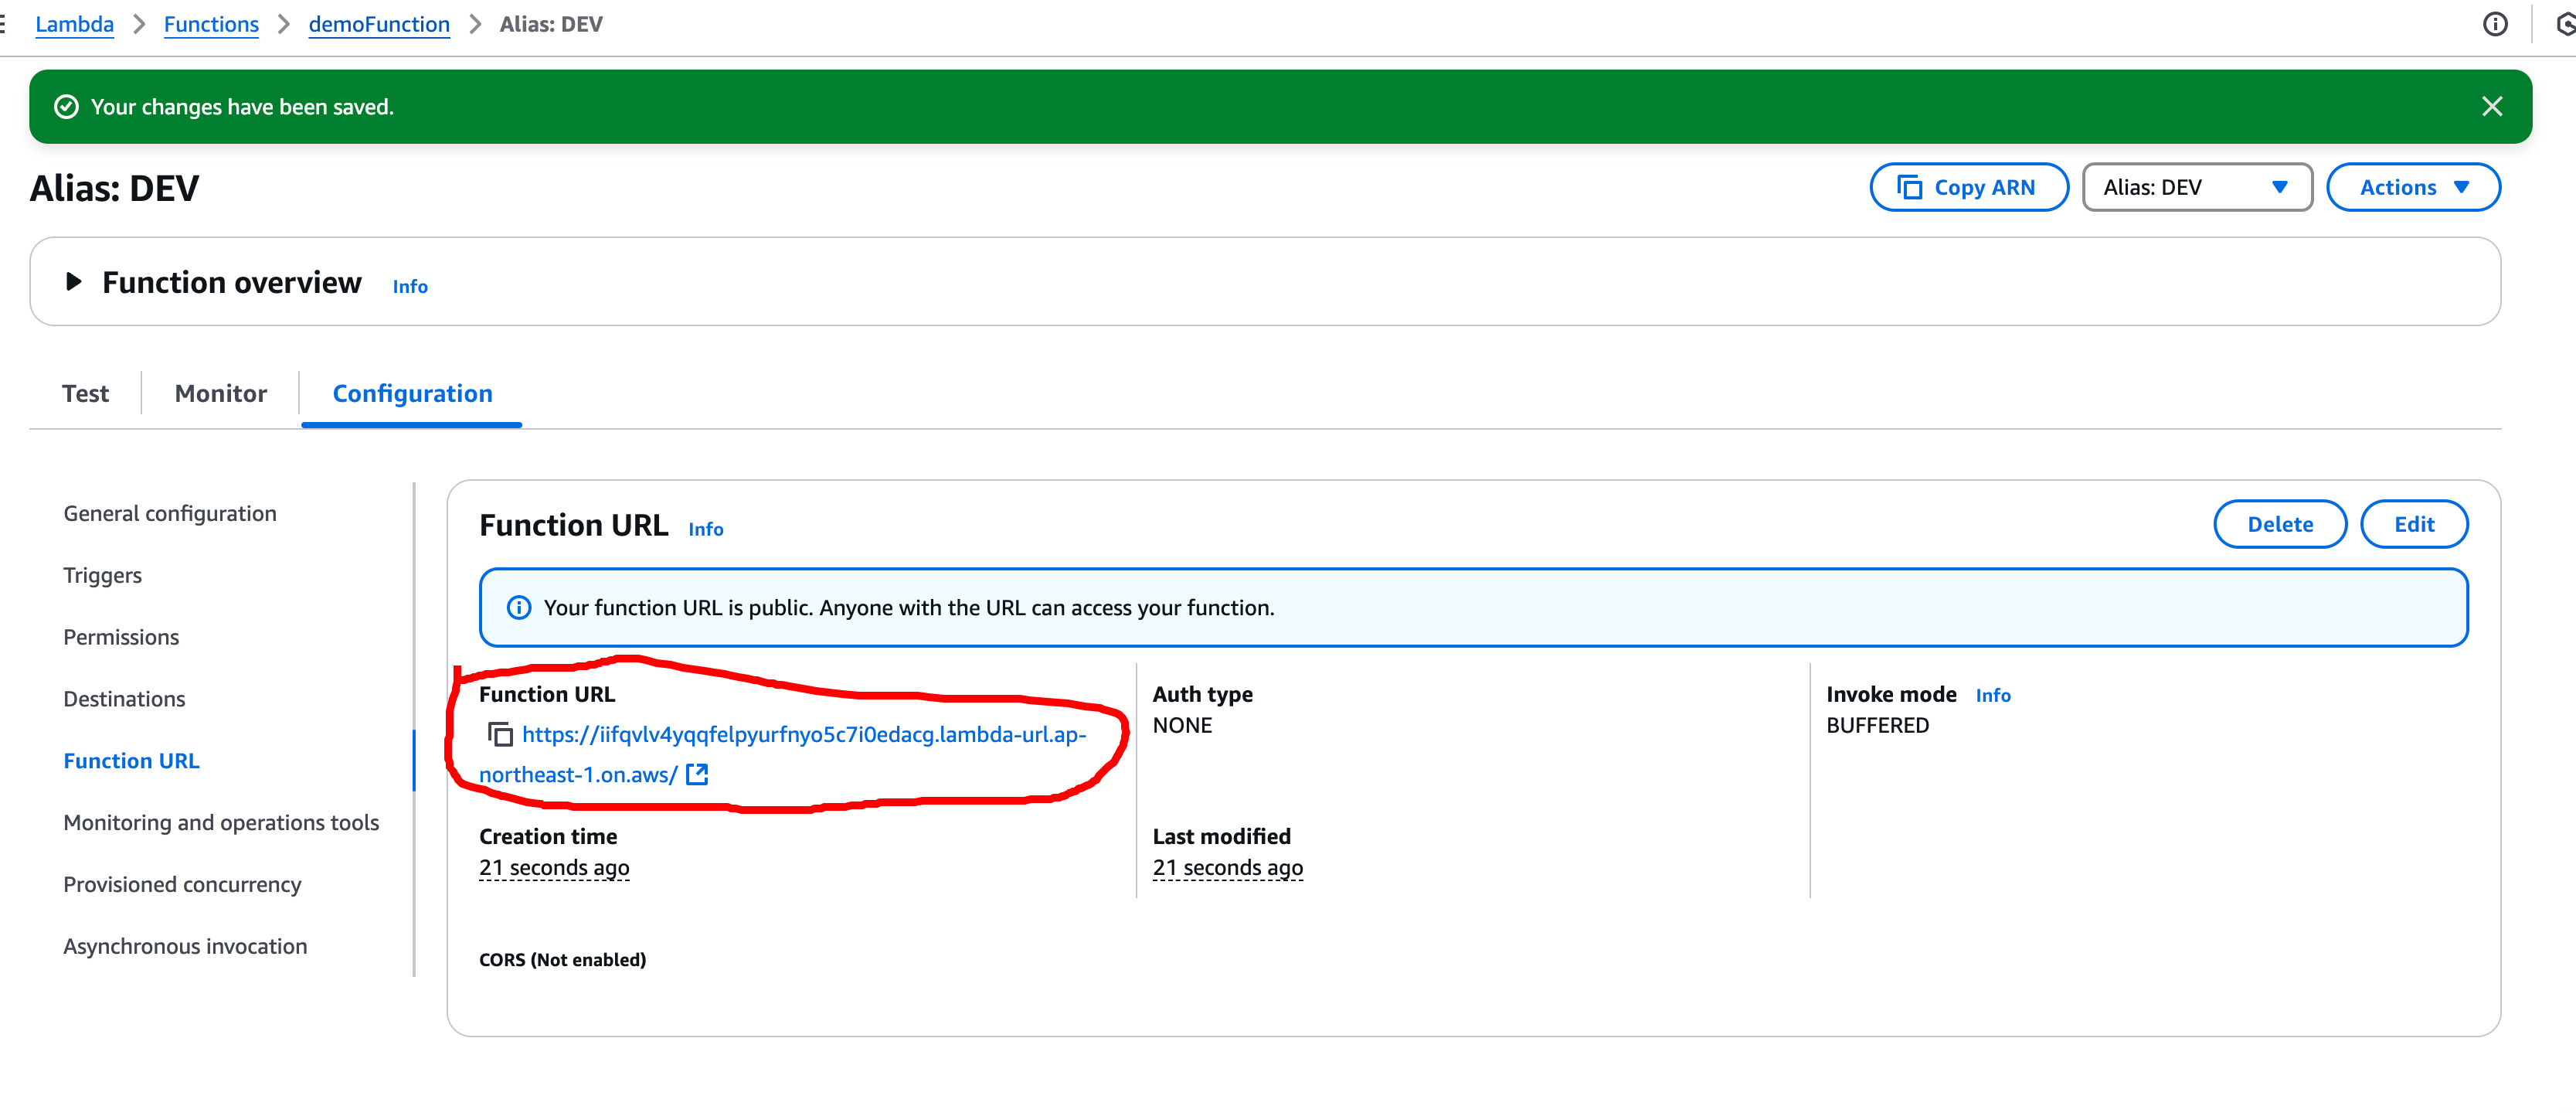Select Triggers in the configuration sidebar
Image resolution: width=2576 pixels, height=1113 pixels.
pos(102,576)
